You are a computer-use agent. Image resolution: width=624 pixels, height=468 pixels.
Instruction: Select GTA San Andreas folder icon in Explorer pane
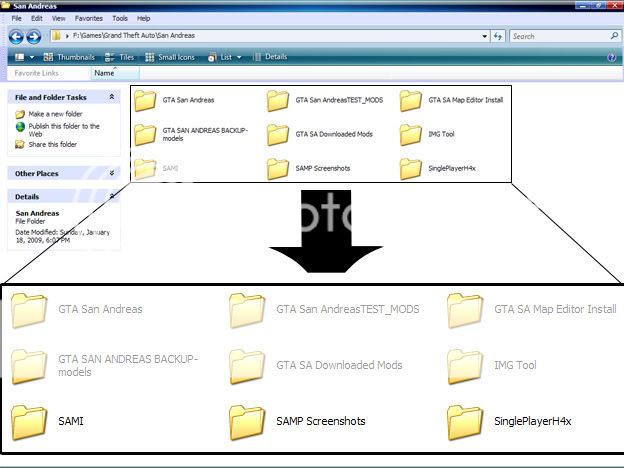coord(145,100)
